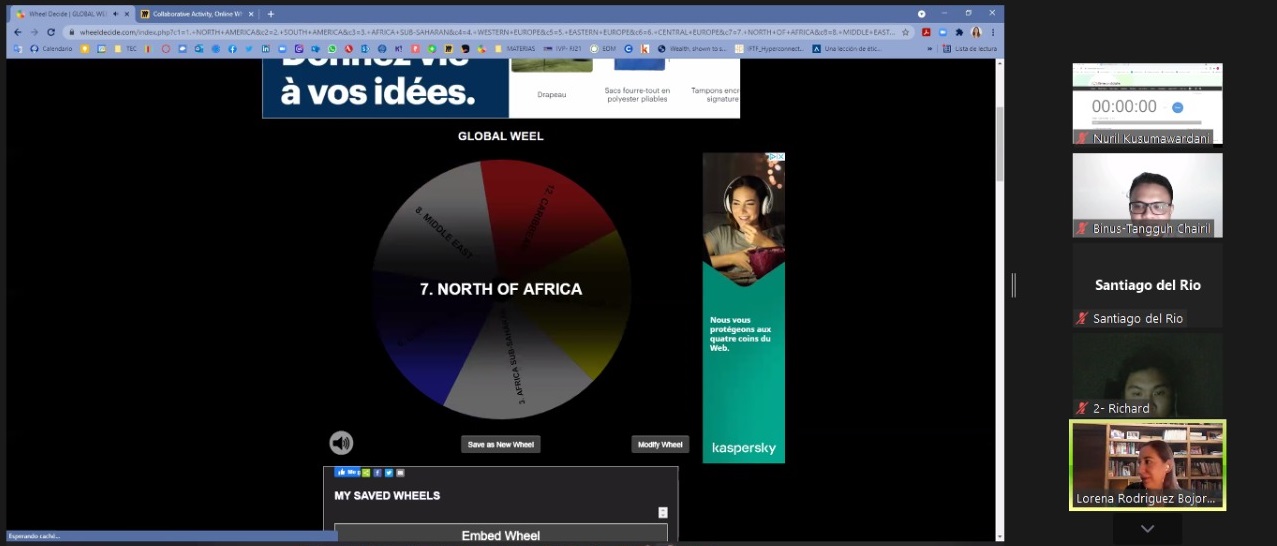Click the Save as New Wheel button
Viewport: 1277px width, 546px height.
[x=500, y=444]
